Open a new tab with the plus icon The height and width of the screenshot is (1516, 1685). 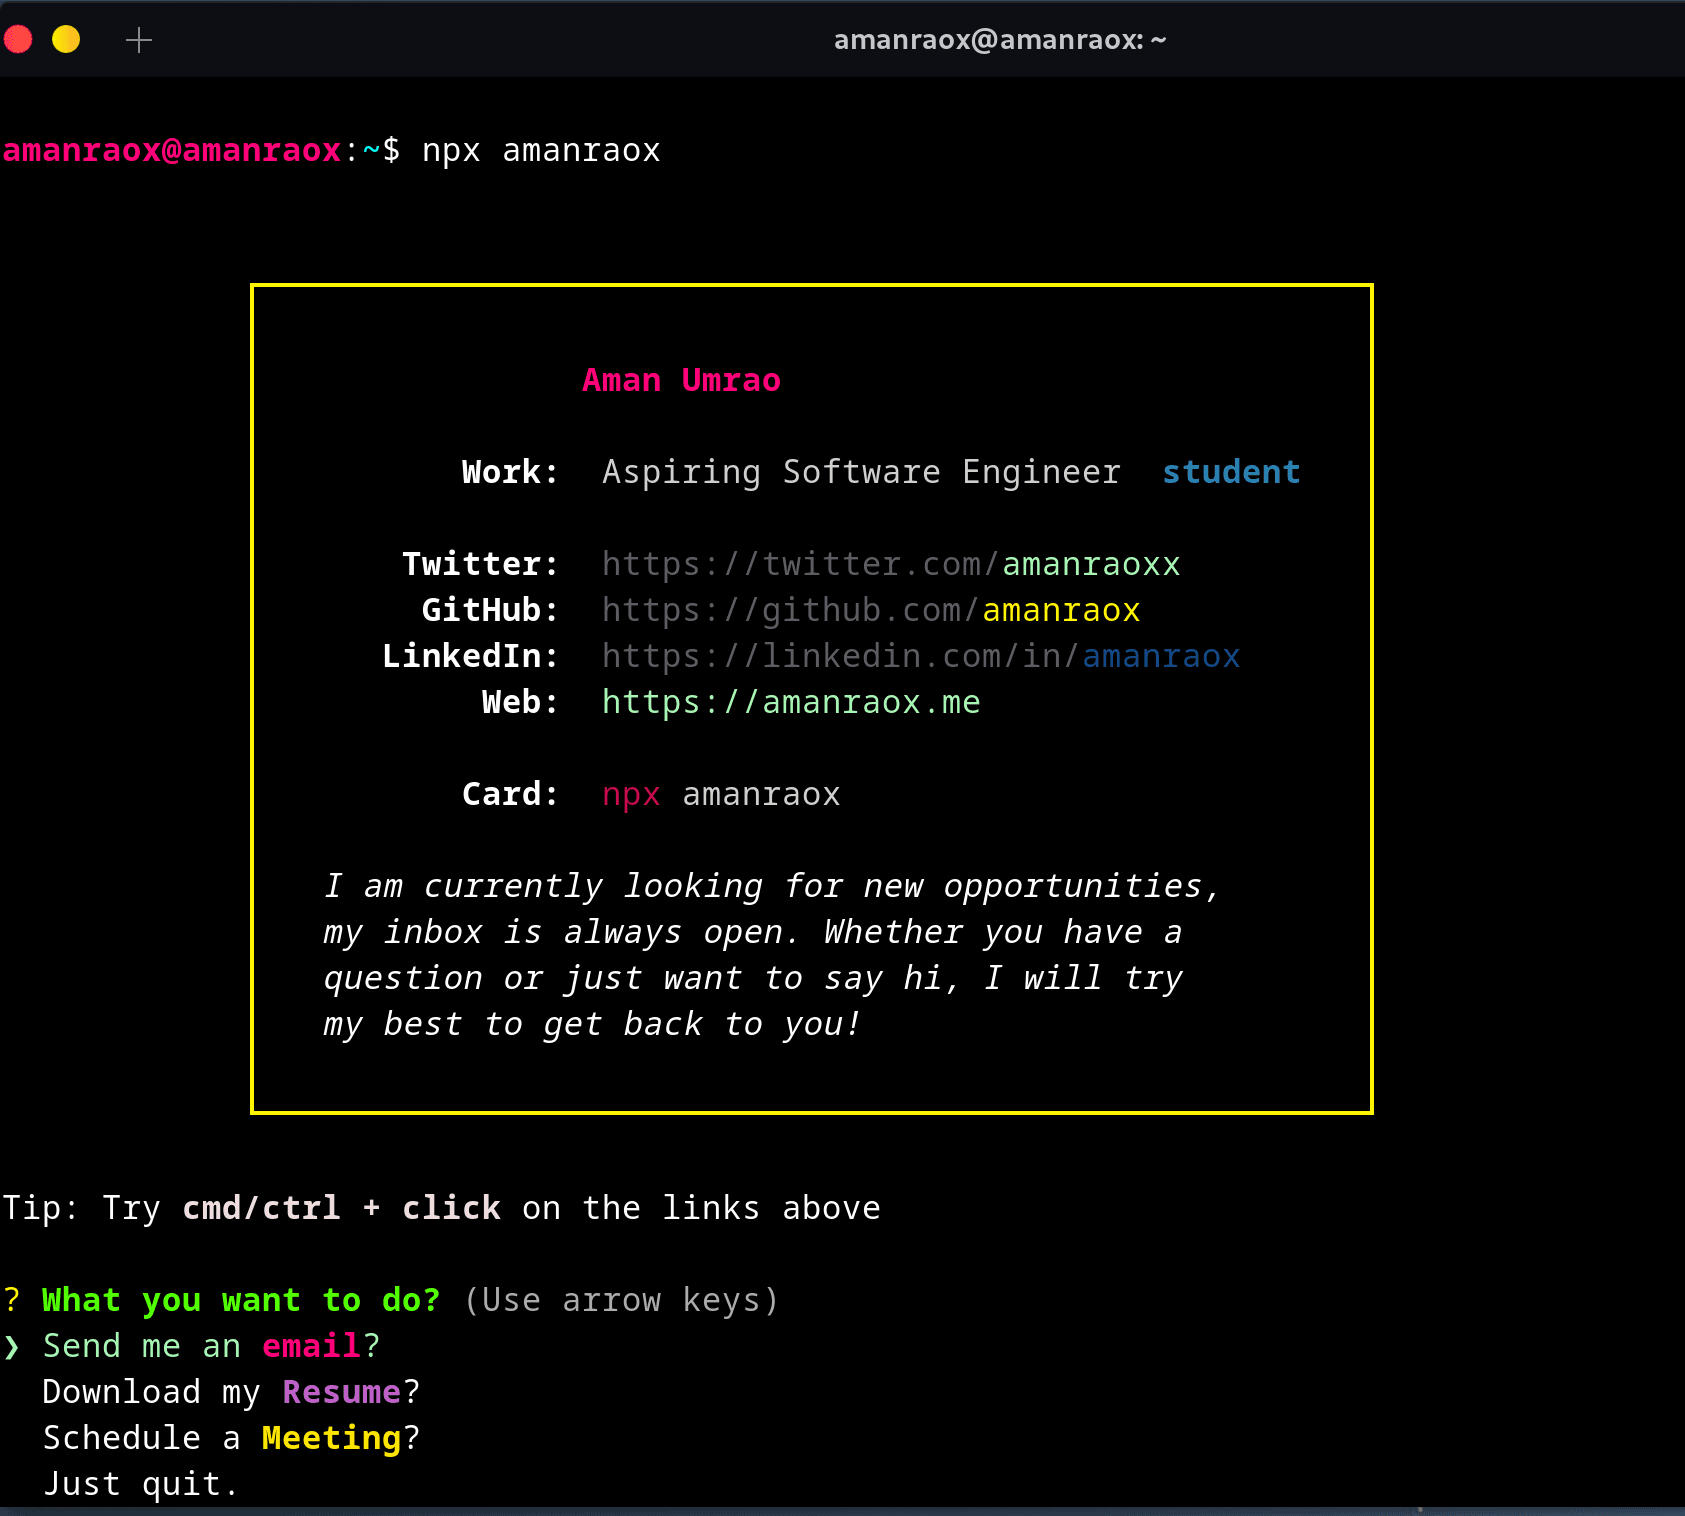[x=139, y=40]
